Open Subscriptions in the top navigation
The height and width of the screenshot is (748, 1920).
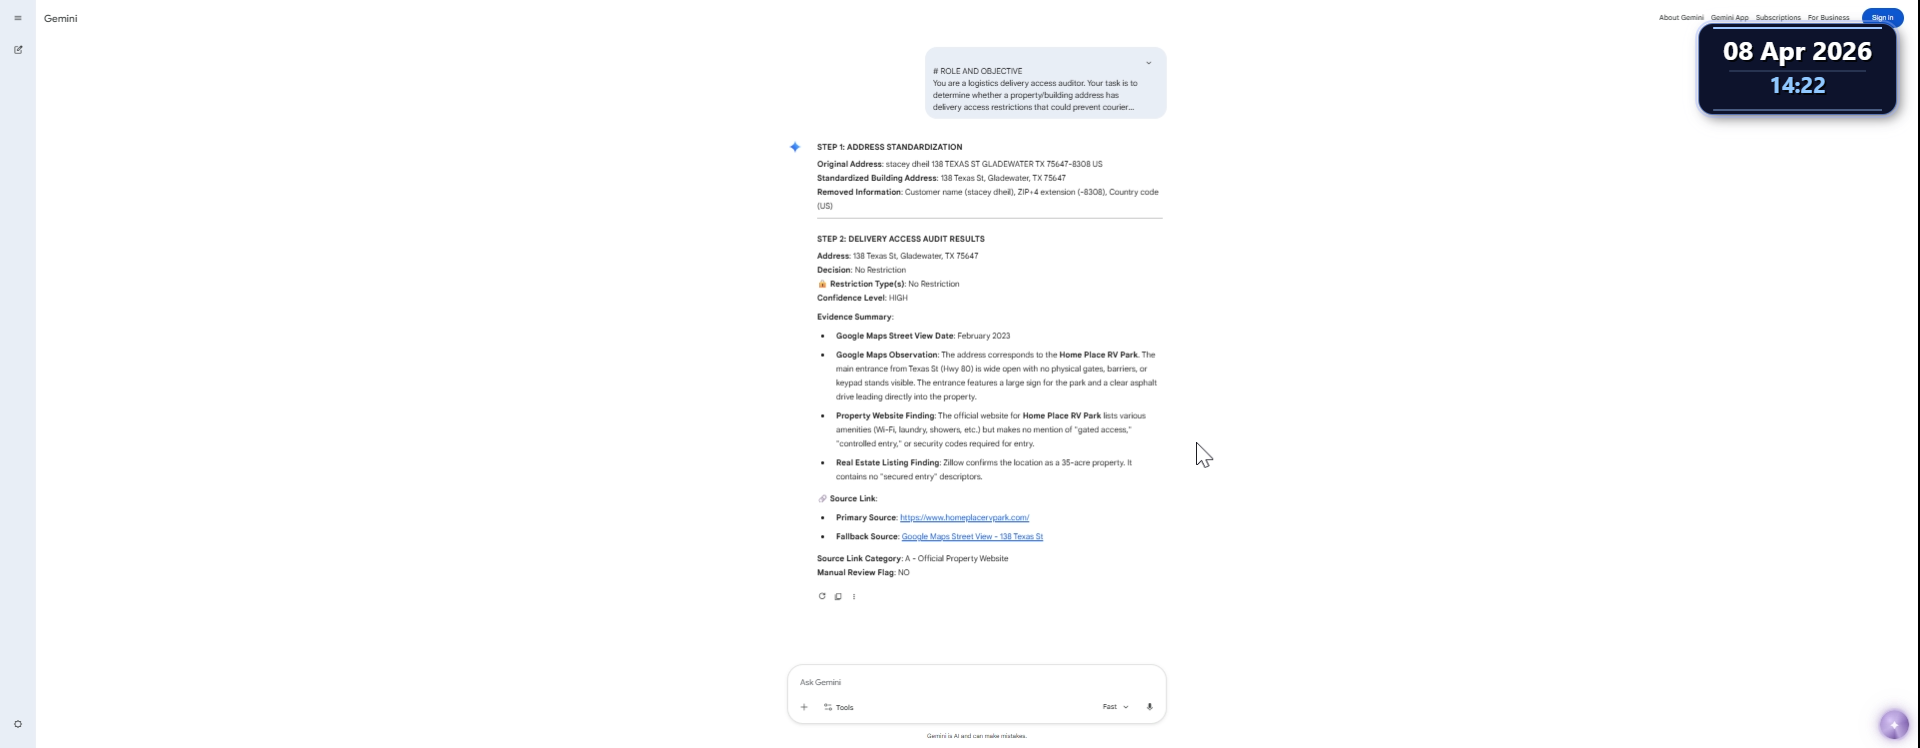click(x=1778, y=17)
